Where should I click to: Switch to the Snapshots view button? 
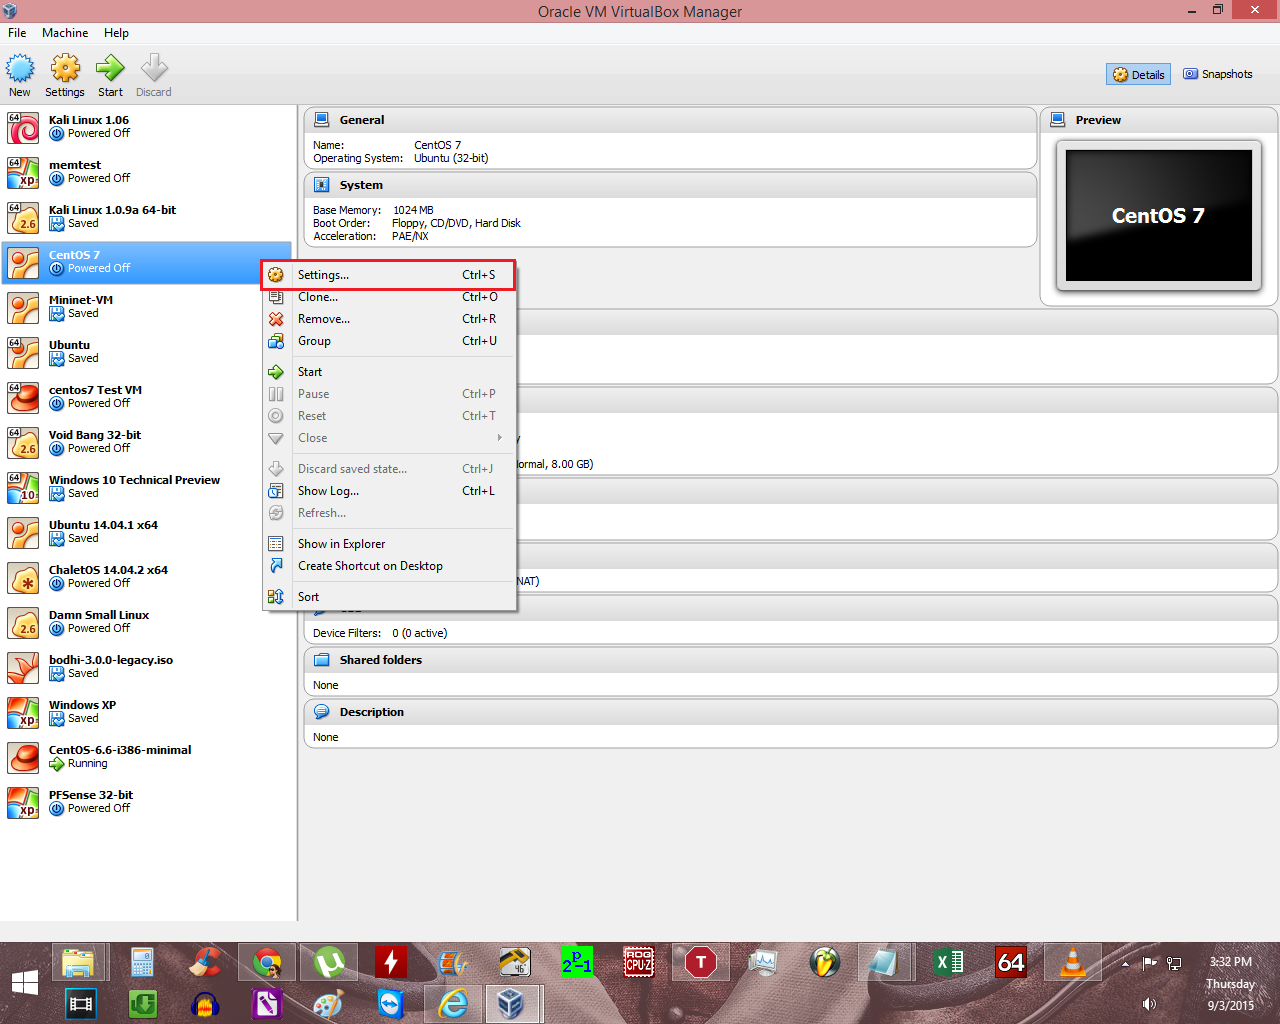pyautogui.click(x=1217, y=74)
